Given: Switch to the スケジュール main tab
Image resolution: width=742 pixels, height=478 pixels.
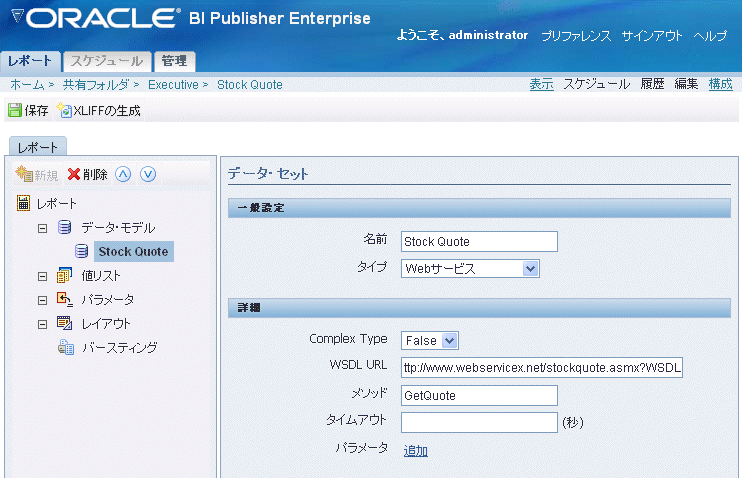Looking at the screenshot, I should [107, 62].
